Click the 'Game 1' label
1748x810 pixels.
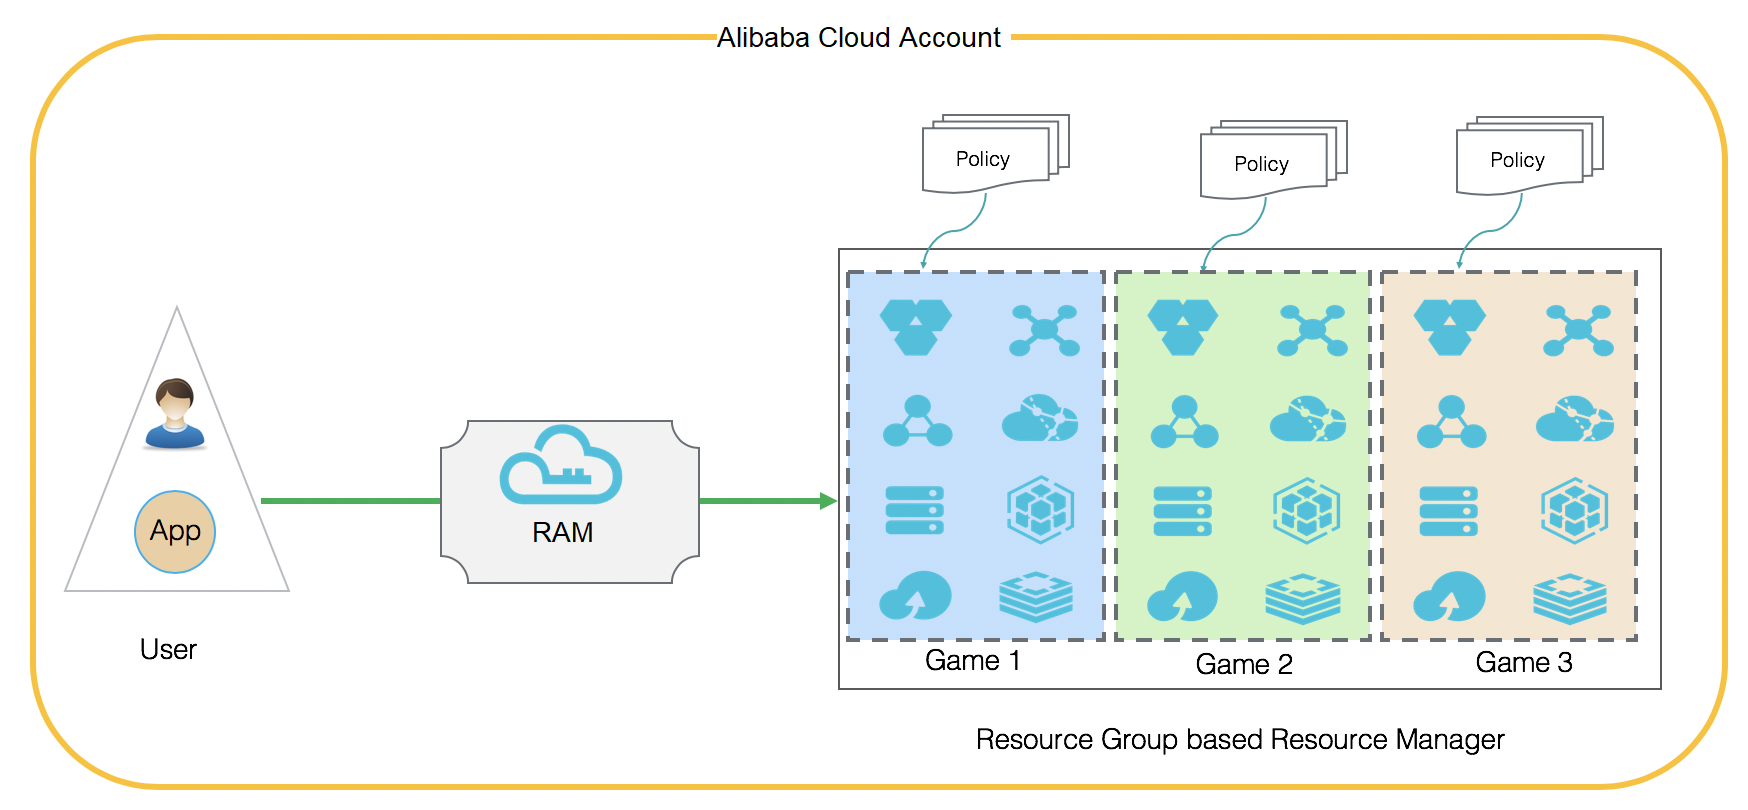coord(973,661)
